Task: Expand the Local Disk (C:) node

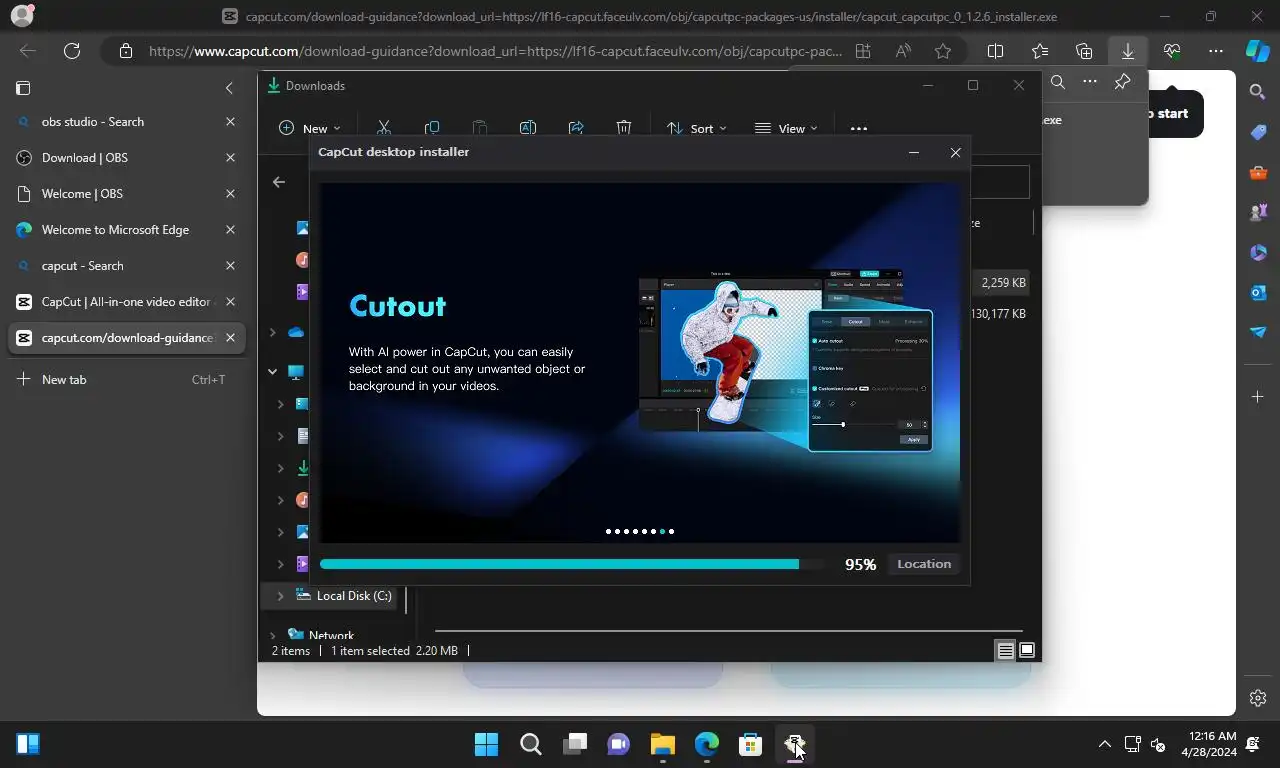Action: [x=280, y=596]
